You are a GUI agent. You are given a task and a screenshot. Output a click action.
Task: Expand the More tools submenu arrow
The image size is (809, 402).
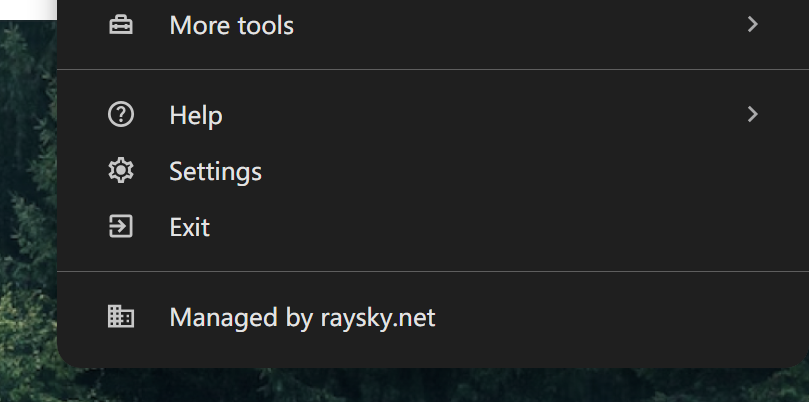[753, 24]
